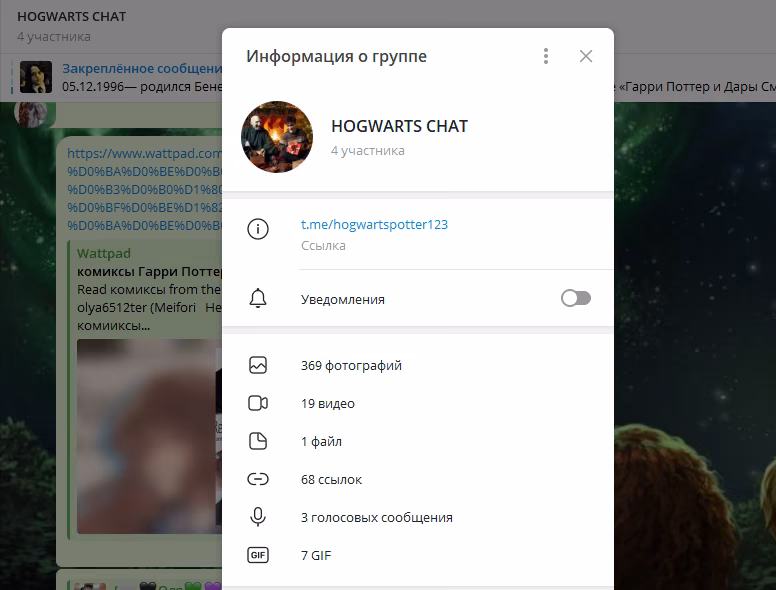Open the wattpad.com link in chat
The width and height of the screenshot is (776, 590).
[145, 189]
